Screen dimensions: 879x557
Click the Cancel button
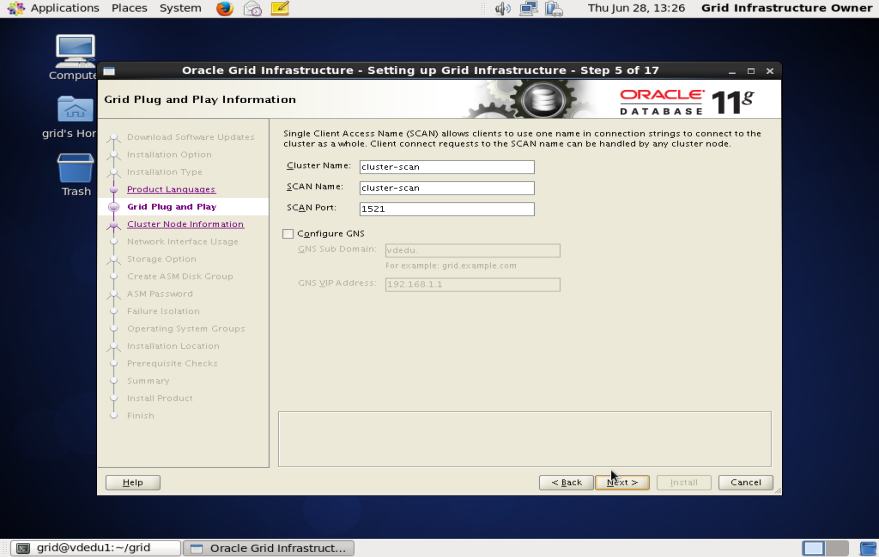(x=746, y=482)
